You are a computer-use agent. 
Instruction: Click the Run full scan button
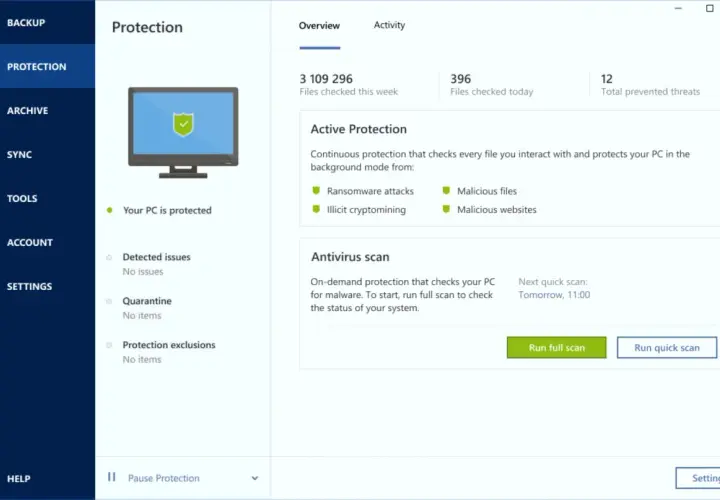pyautogui.click(x=557, y=348)
